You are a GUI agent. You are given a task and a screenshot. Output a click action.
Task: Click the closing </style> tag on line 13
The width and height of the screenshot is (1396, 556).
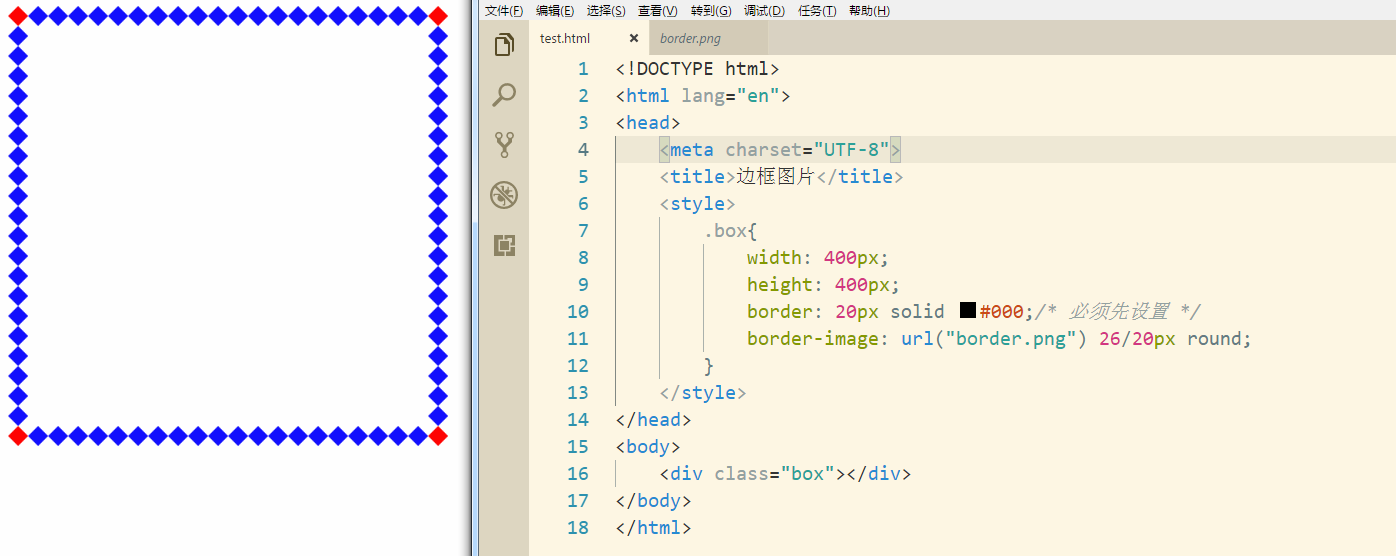coord(703,393)
